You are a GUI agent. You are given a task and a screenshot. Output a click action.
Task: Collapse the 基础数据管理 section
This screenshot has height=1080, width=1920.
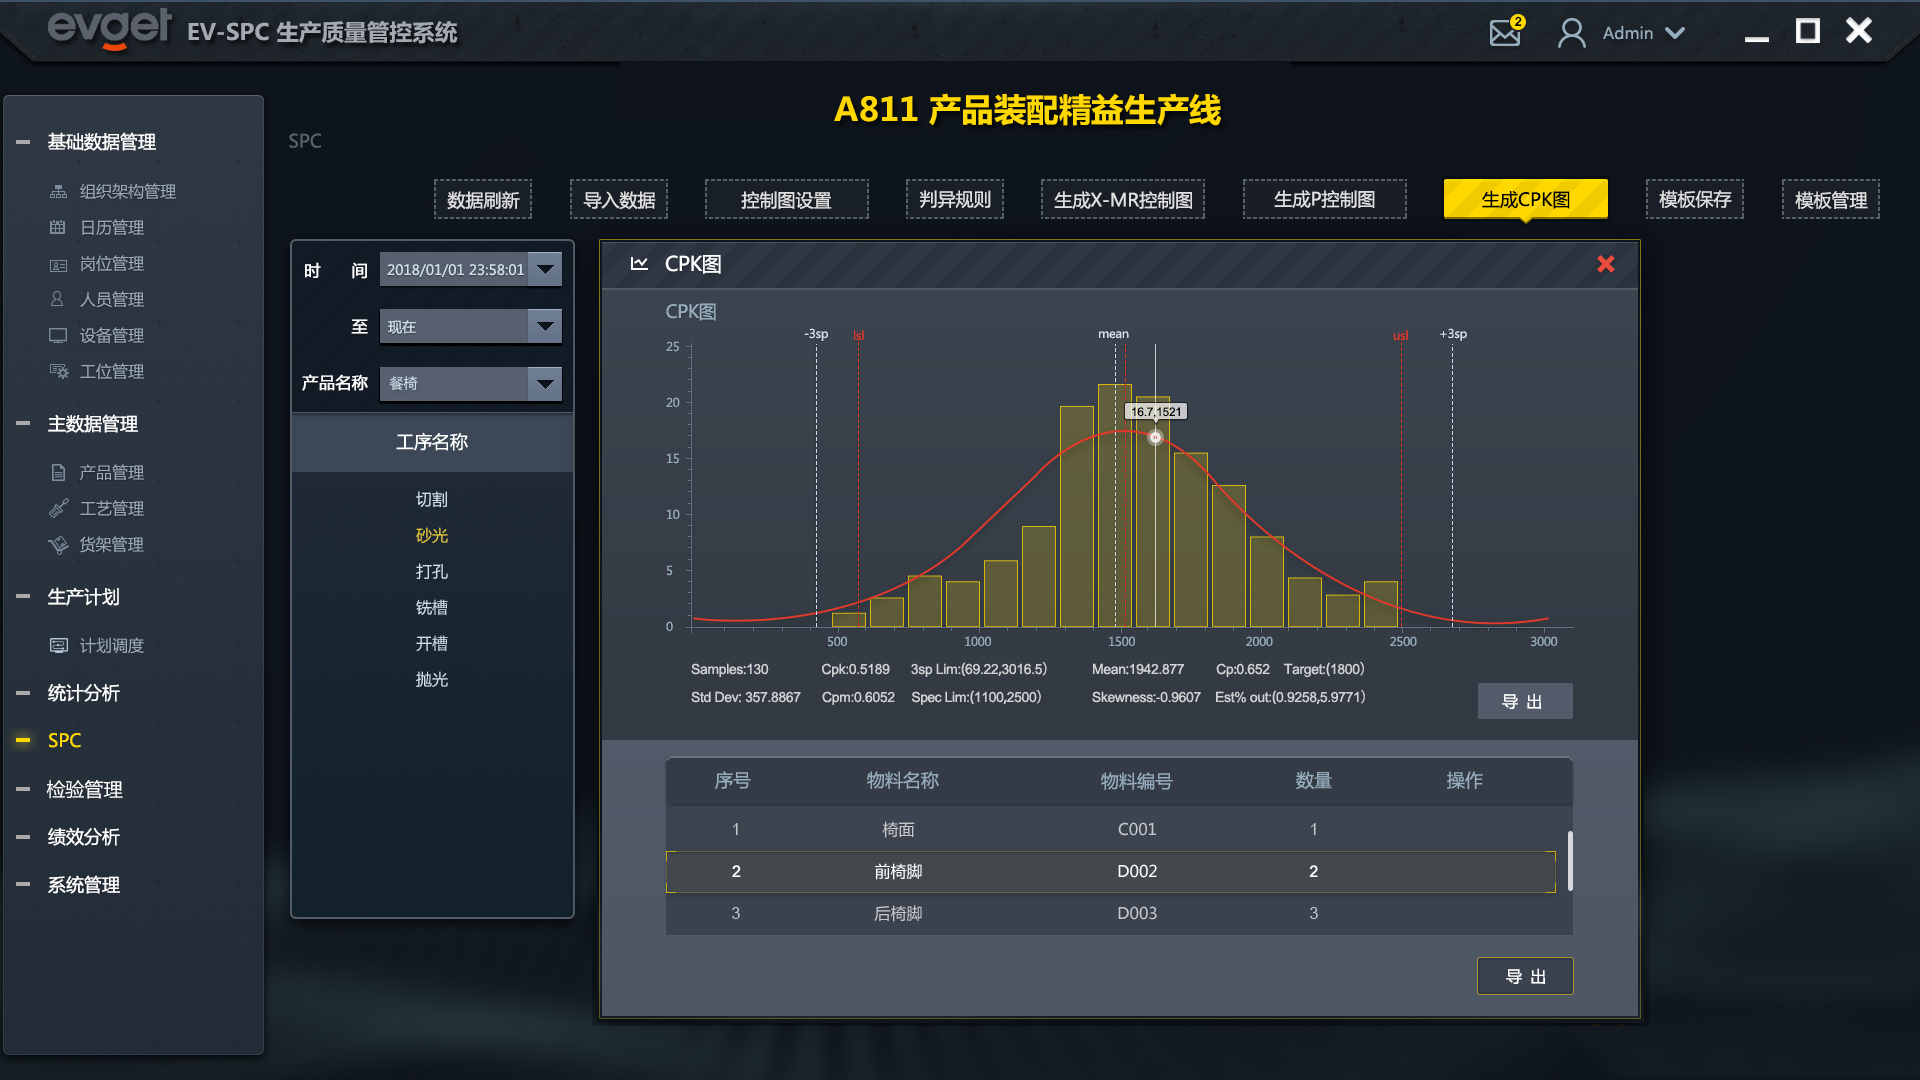tap(23, 142)
